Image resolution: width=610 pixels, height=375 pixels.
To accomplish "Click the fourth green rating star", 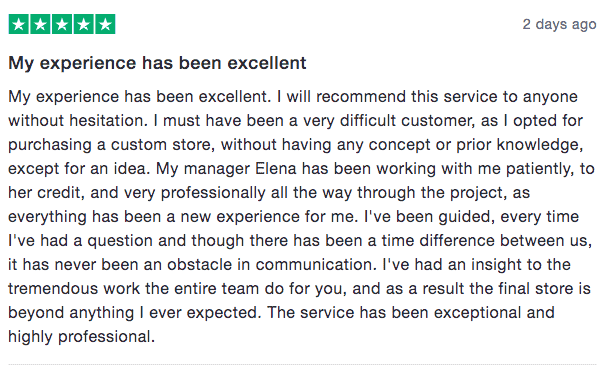I will [x=84, y=24].
